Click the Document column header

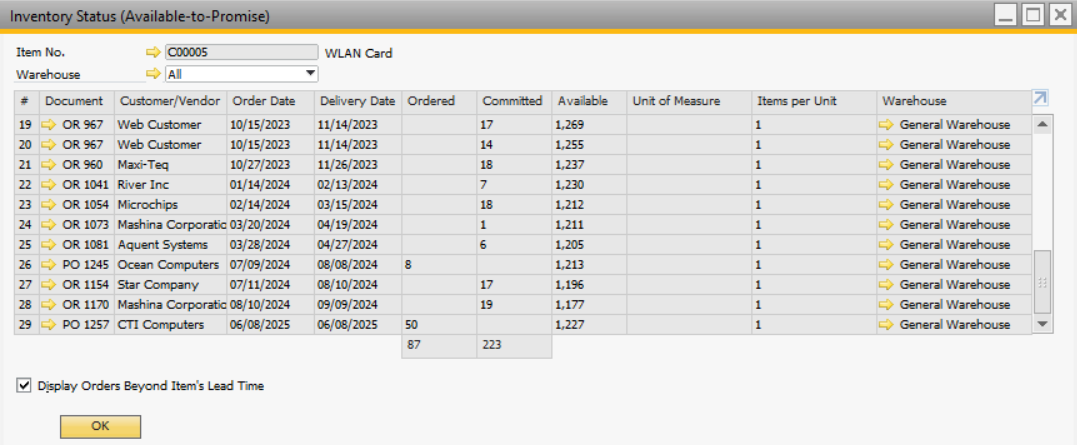point(77,101)
